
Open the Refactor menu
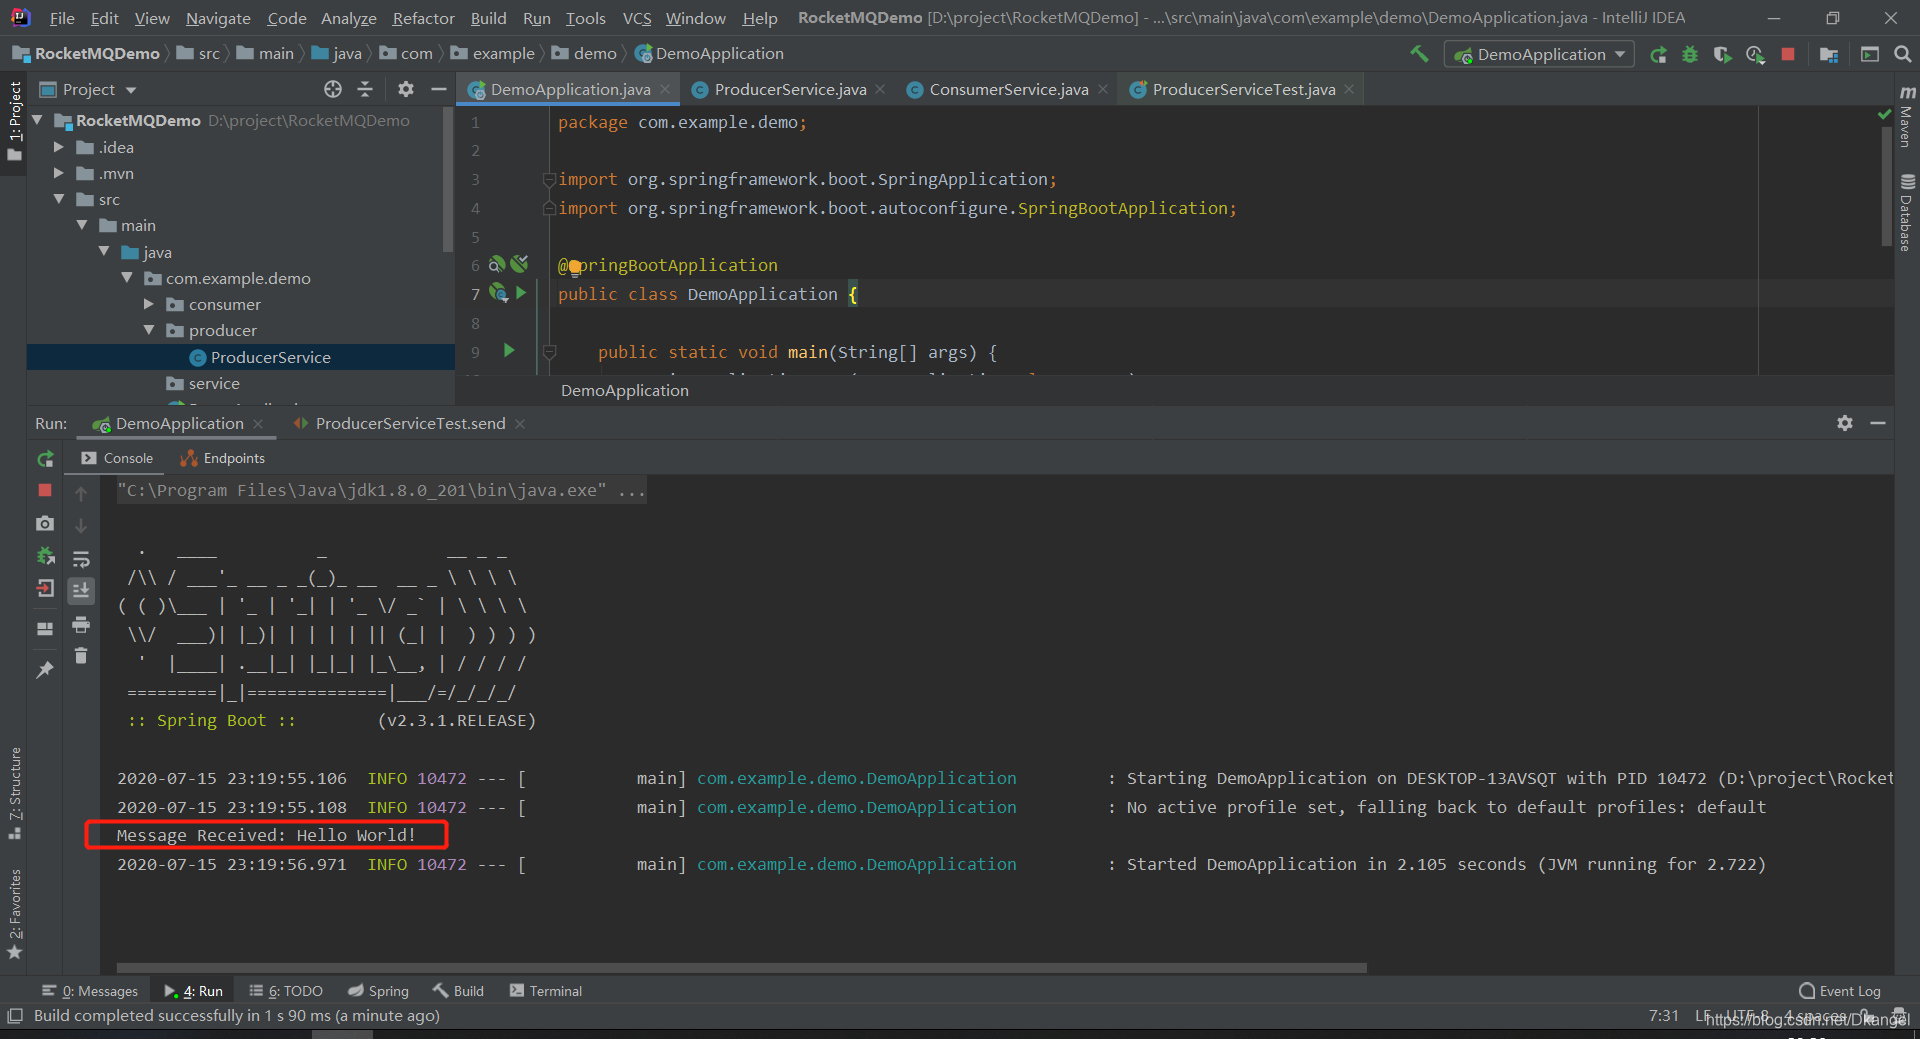[423, 18]
